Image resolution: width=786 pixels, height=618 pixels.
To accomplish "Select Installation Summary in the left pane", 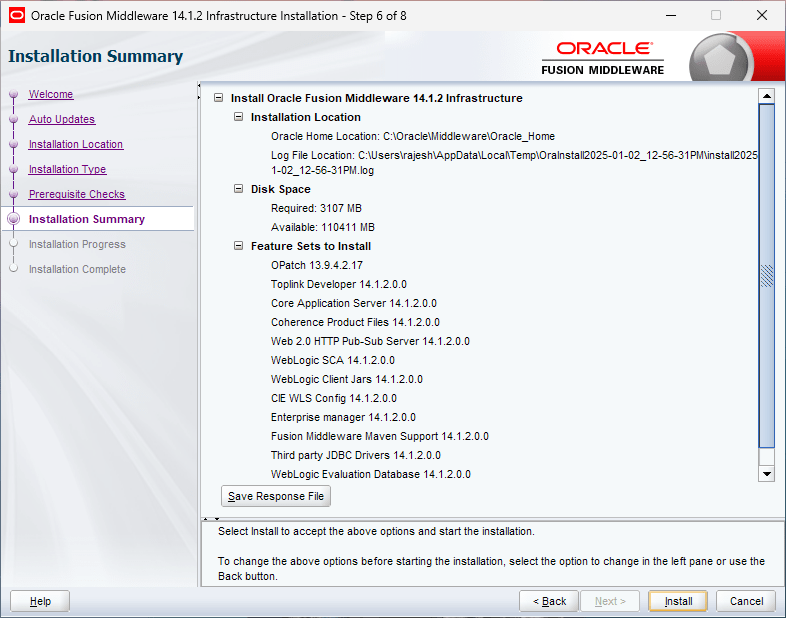I will coord(87,219).
